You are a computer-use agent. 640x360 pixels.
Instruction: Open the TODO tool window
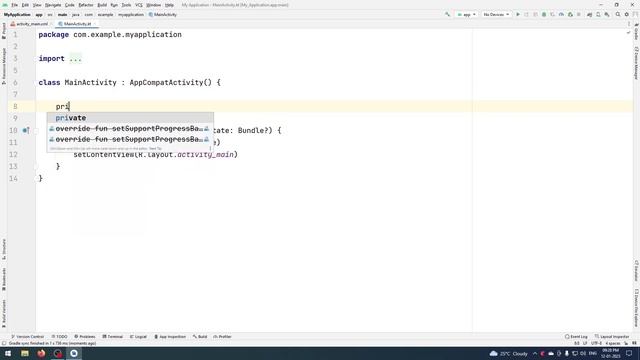[60, 337]
